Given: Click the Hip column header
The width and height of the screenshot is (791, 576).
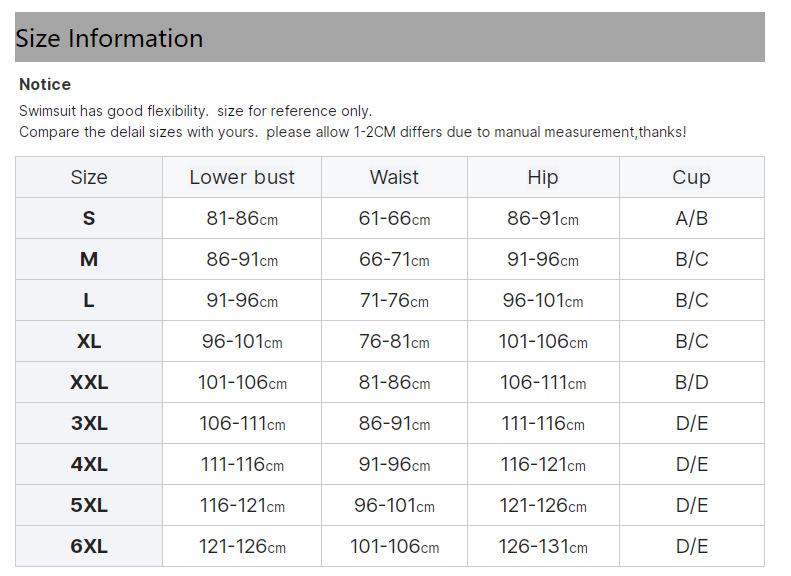Looking at the screenshot, I should coord(542,178).
